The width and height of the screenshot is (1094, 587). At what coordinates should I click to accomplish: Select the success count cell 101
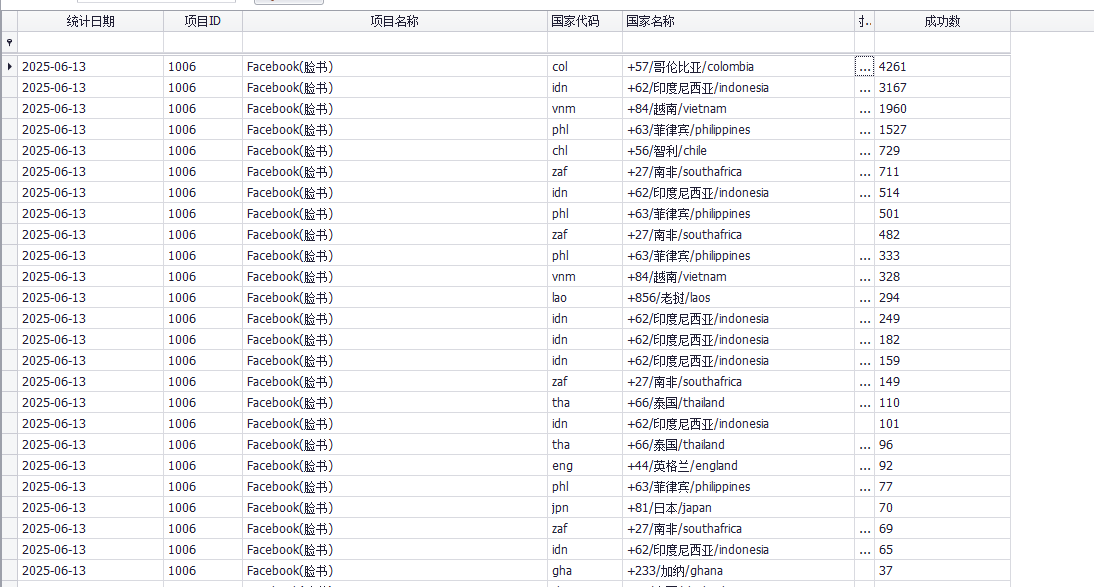[943, 423]
